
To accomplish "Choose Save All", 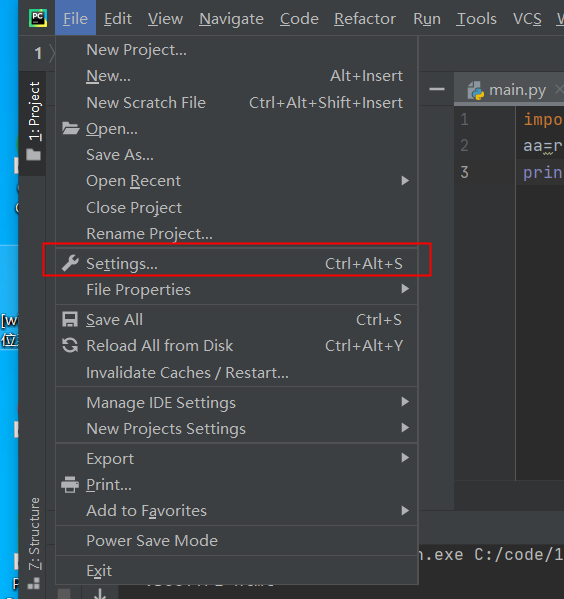I will (x=237, y=319).
